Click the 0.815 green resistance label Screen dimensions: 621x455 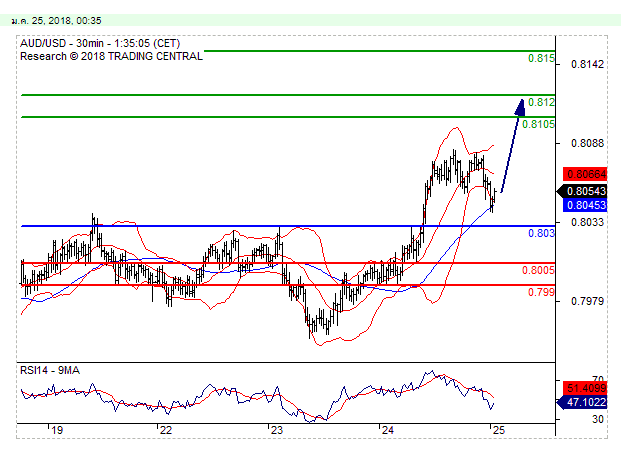[541, 58]
